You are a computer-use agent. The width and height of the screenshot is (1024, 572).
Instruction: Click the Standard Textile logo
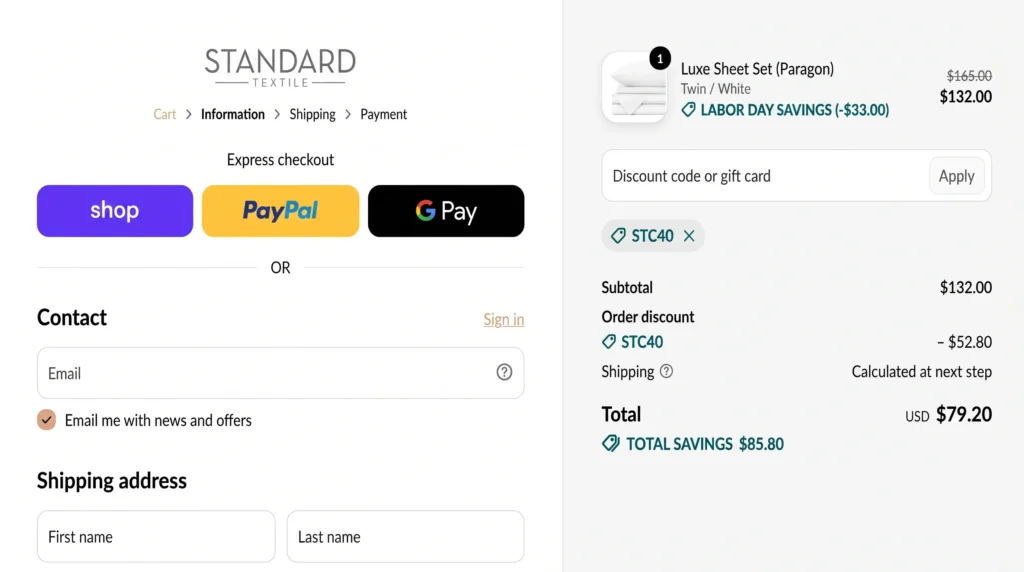pos(280,68)
